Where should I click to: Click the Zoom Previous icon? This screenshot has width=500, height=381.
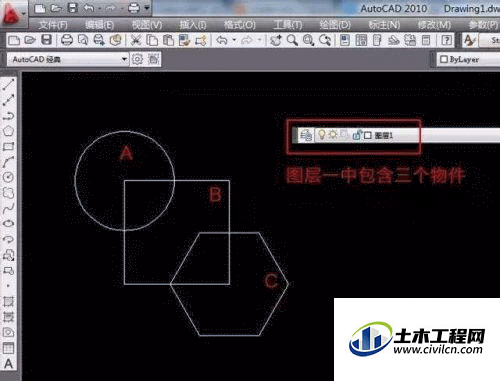pos(325,40)
